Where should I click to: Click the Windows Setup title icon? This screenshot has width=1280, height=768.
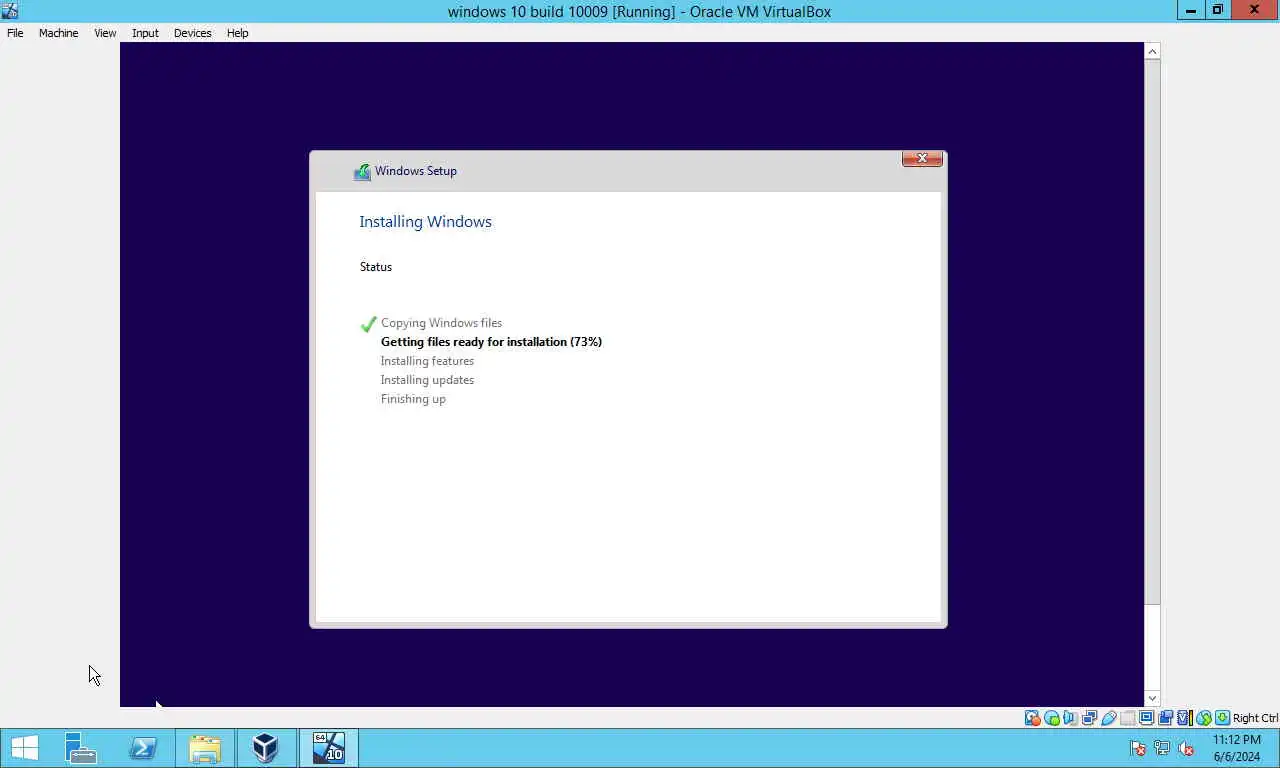pos(362,172)
